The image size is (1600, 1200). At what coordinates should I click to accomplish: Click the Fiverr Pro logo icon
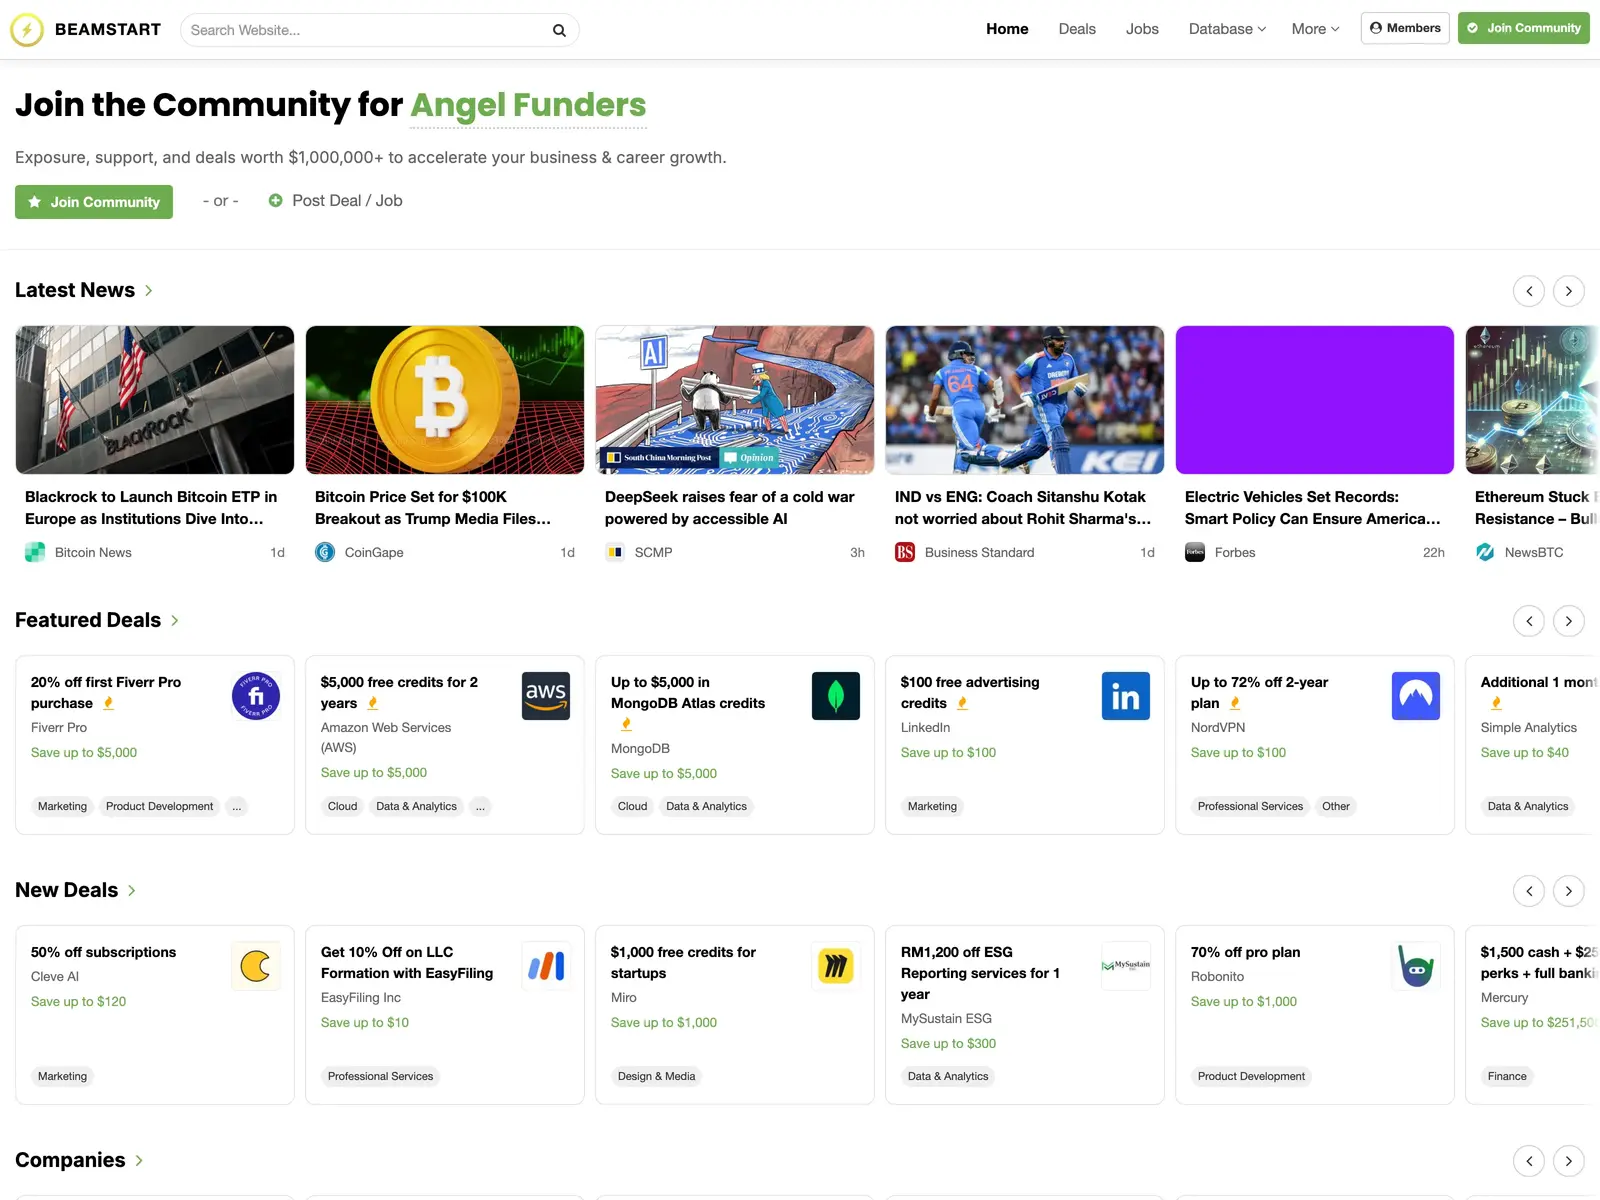point(256,696)
